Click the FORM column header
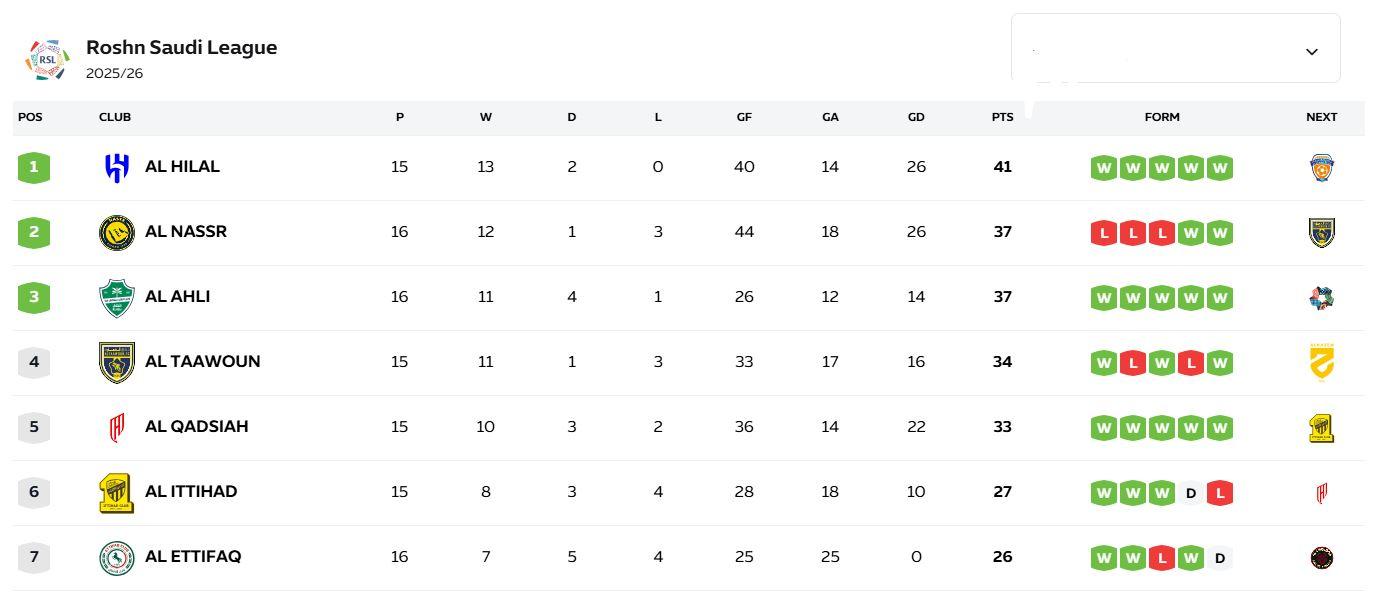The image size is (1383, 599). [x=1162, y=117]
